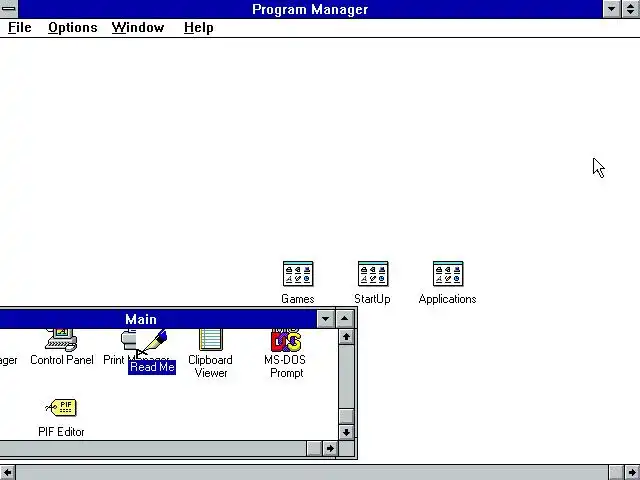Click Program Manager horizontal scroll right arrow
This screenshot has height=480, width=640.
pos(632,473)
